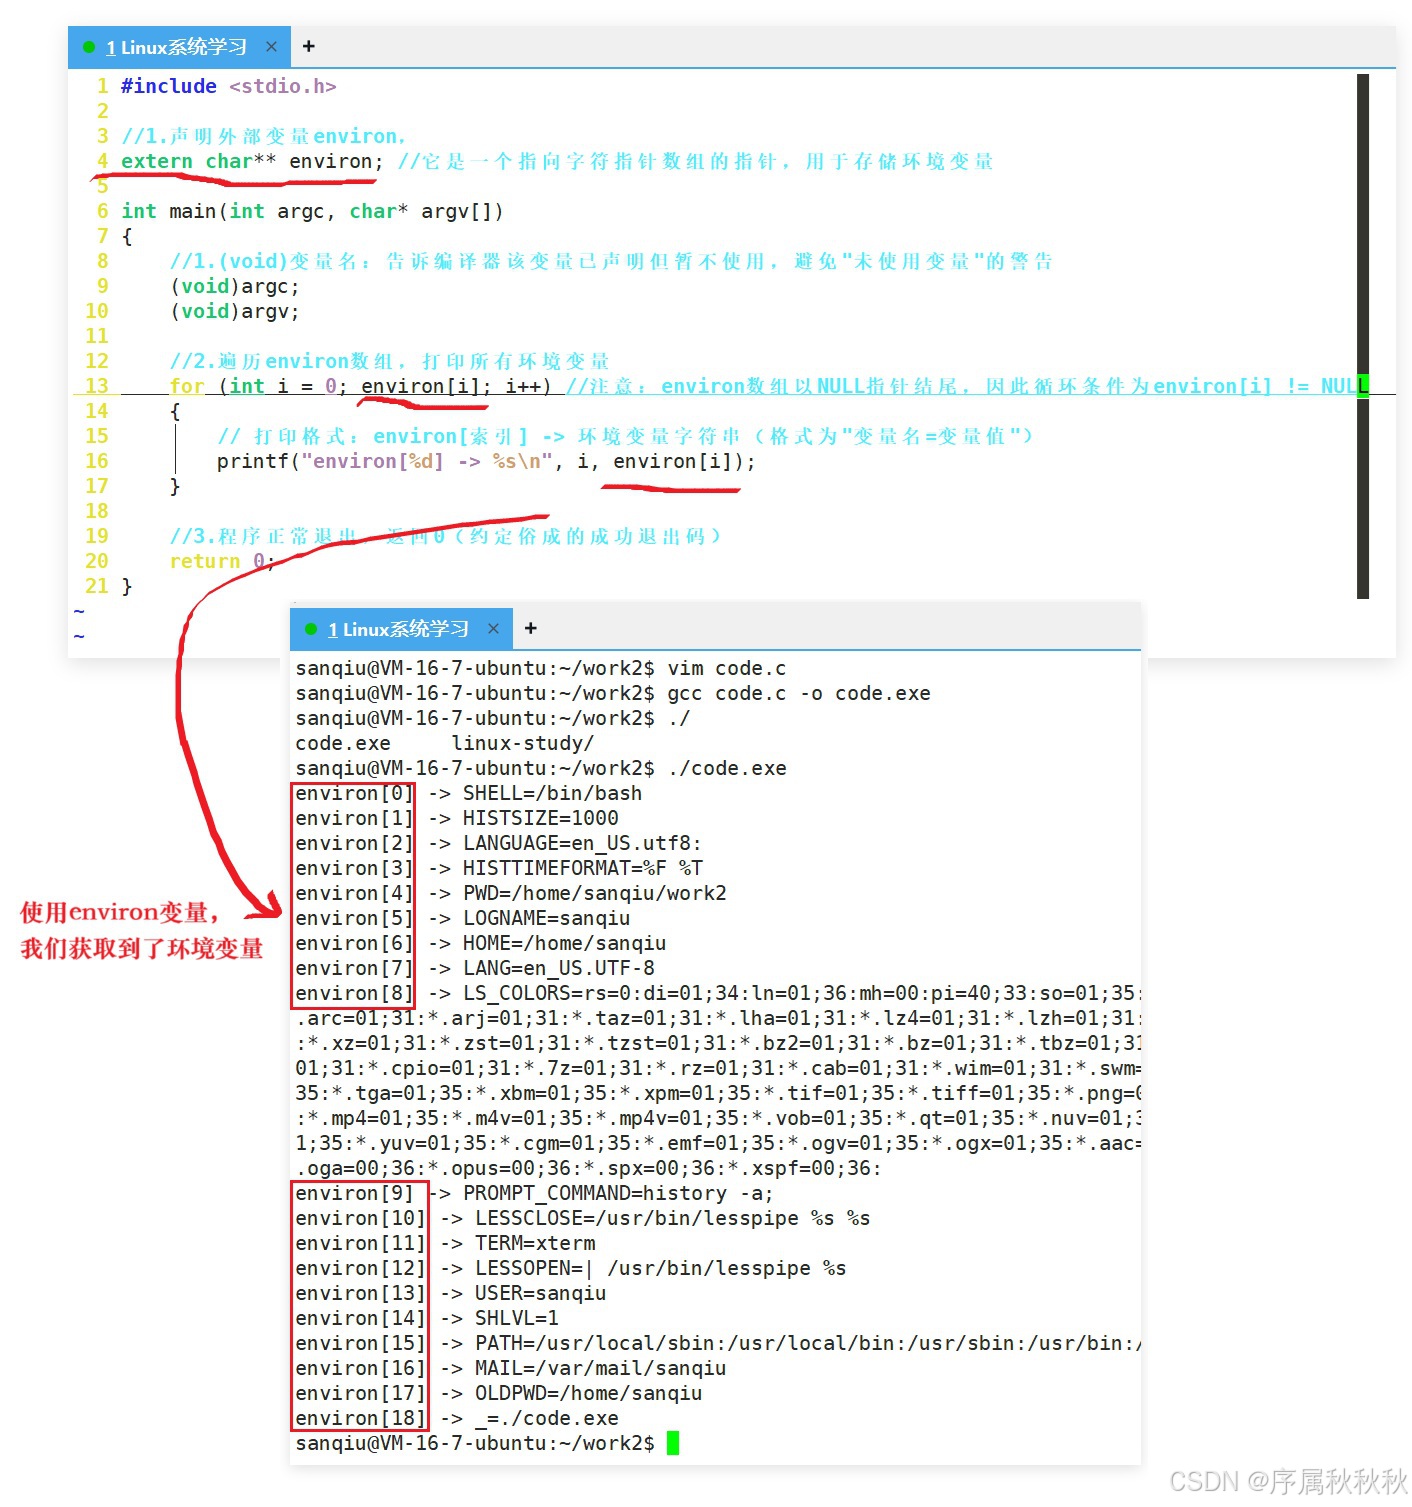Click the 'HISTSIZE=1000' output line
This screenshot has width=1412, height=1507.
point(457,818)
